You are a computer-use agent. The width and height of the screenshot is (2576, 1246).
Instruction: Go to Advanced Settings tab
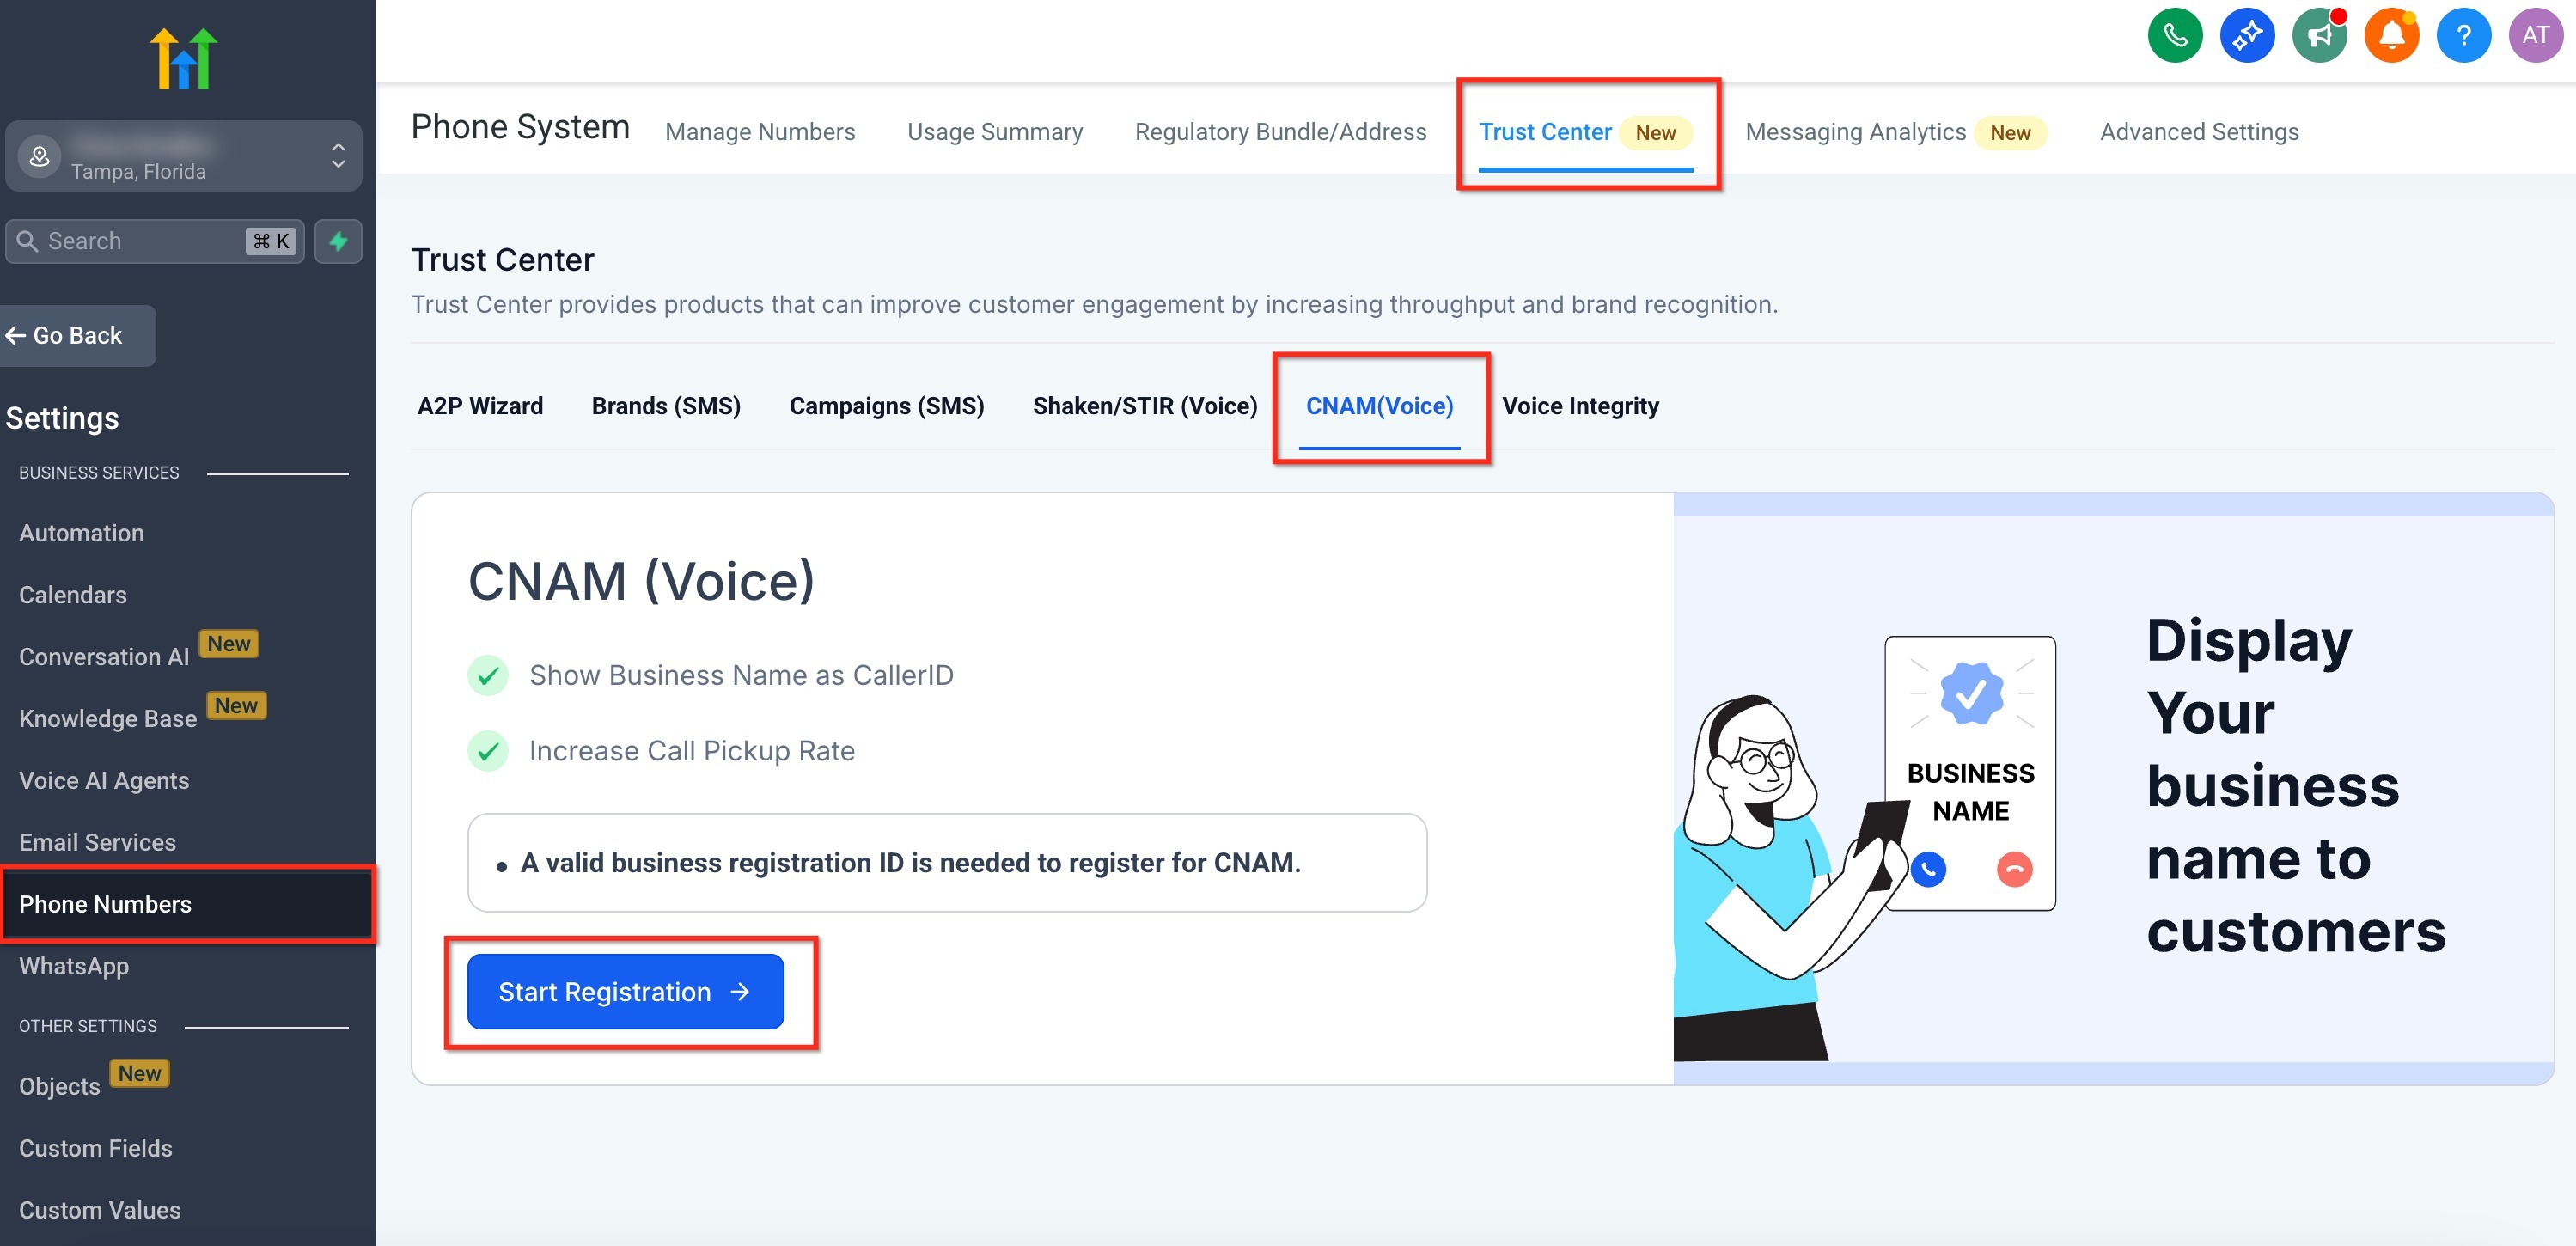[2198, 132]
